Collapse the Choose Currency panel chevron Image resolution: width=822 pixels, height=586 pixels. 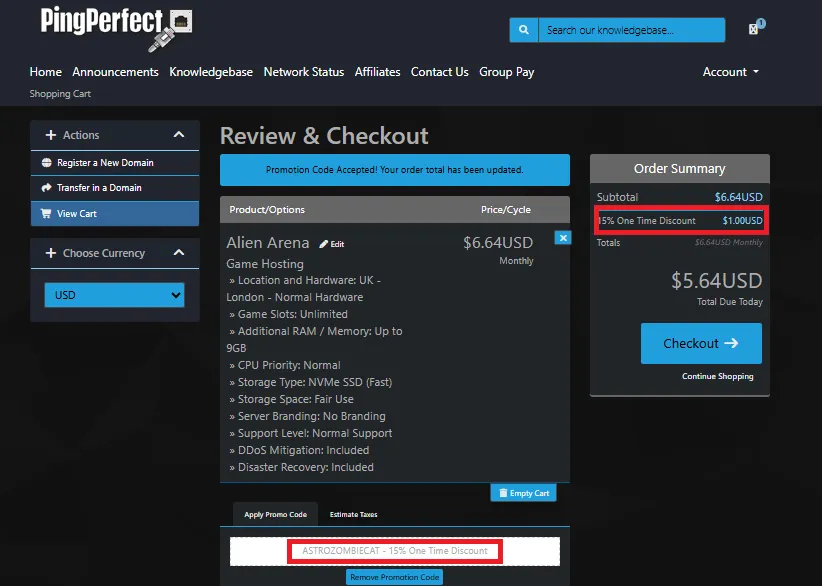click(x=179, y=253)
